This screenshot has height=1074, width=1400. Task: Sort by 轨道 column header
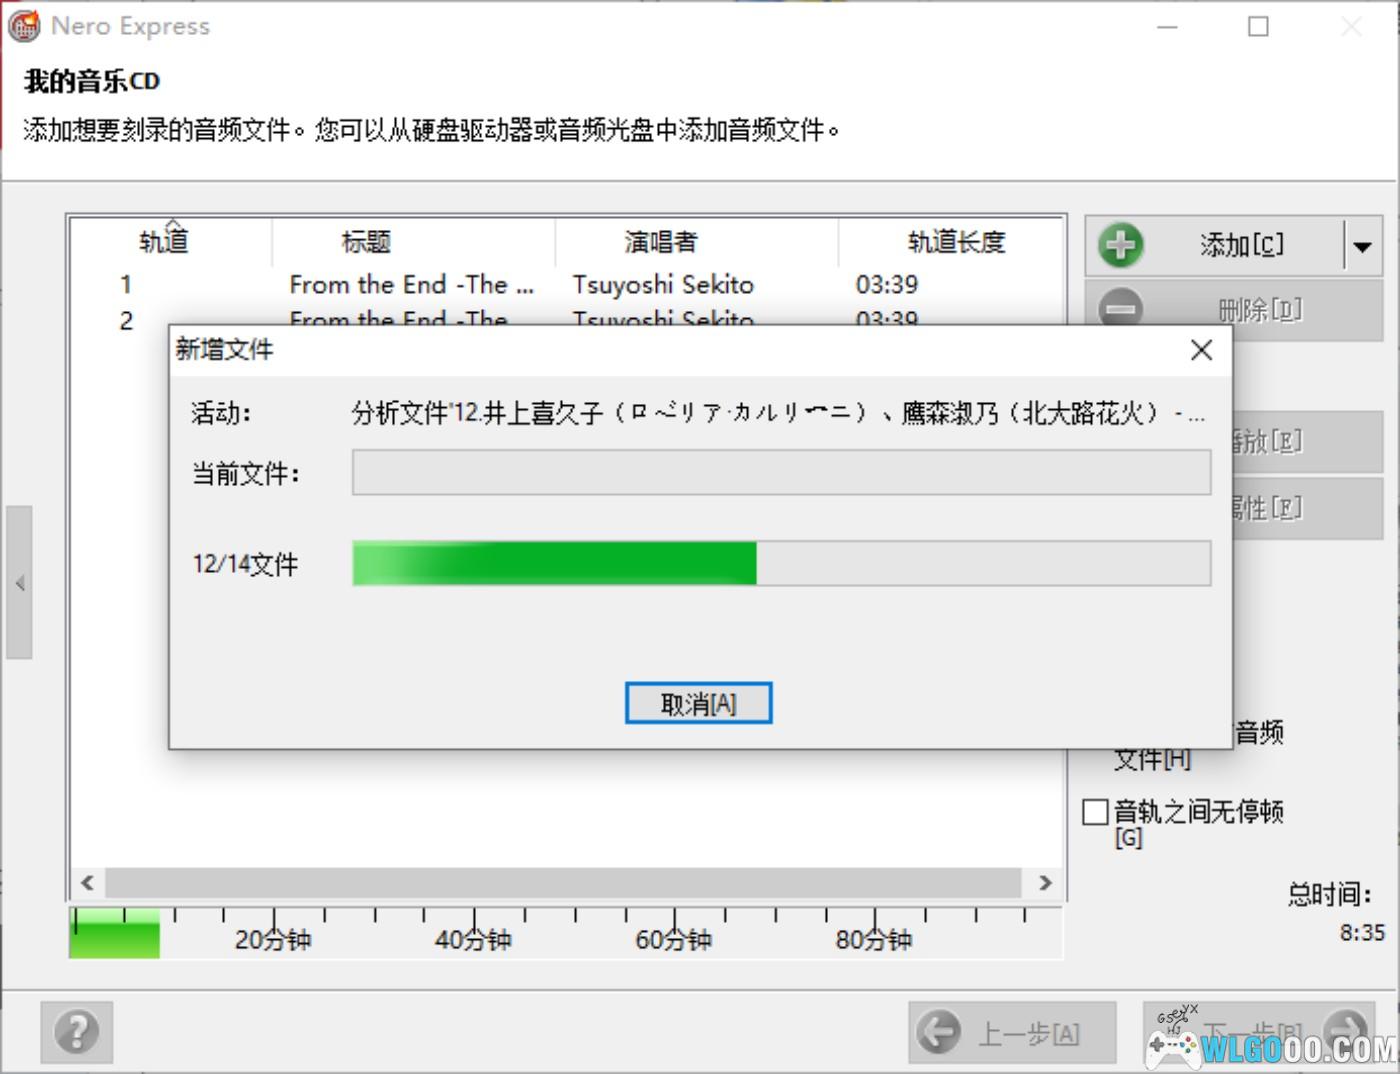164,242
